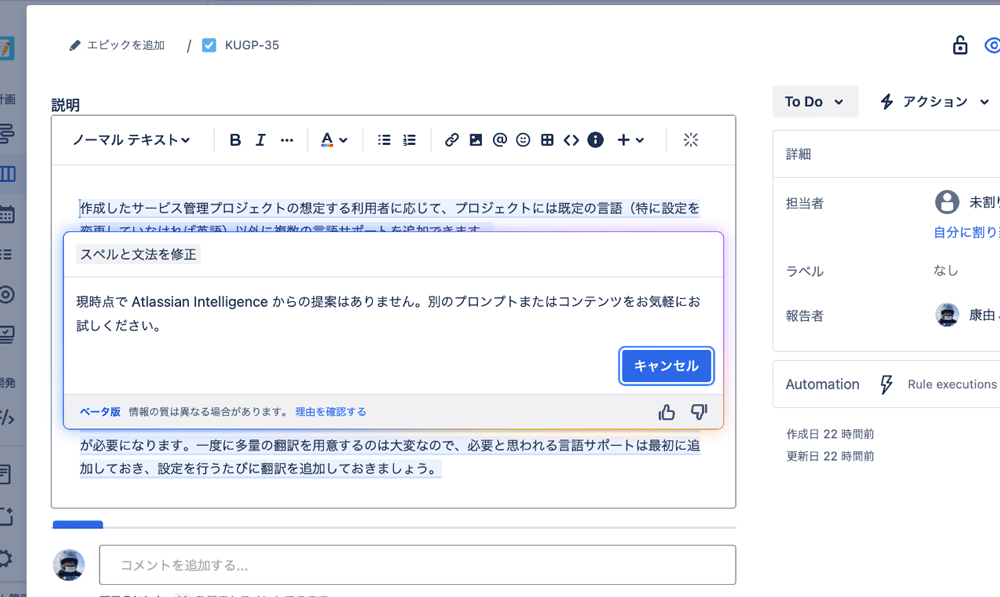Toggle bold formatting in description editor
1000x597 pixels.
[235, 140]
